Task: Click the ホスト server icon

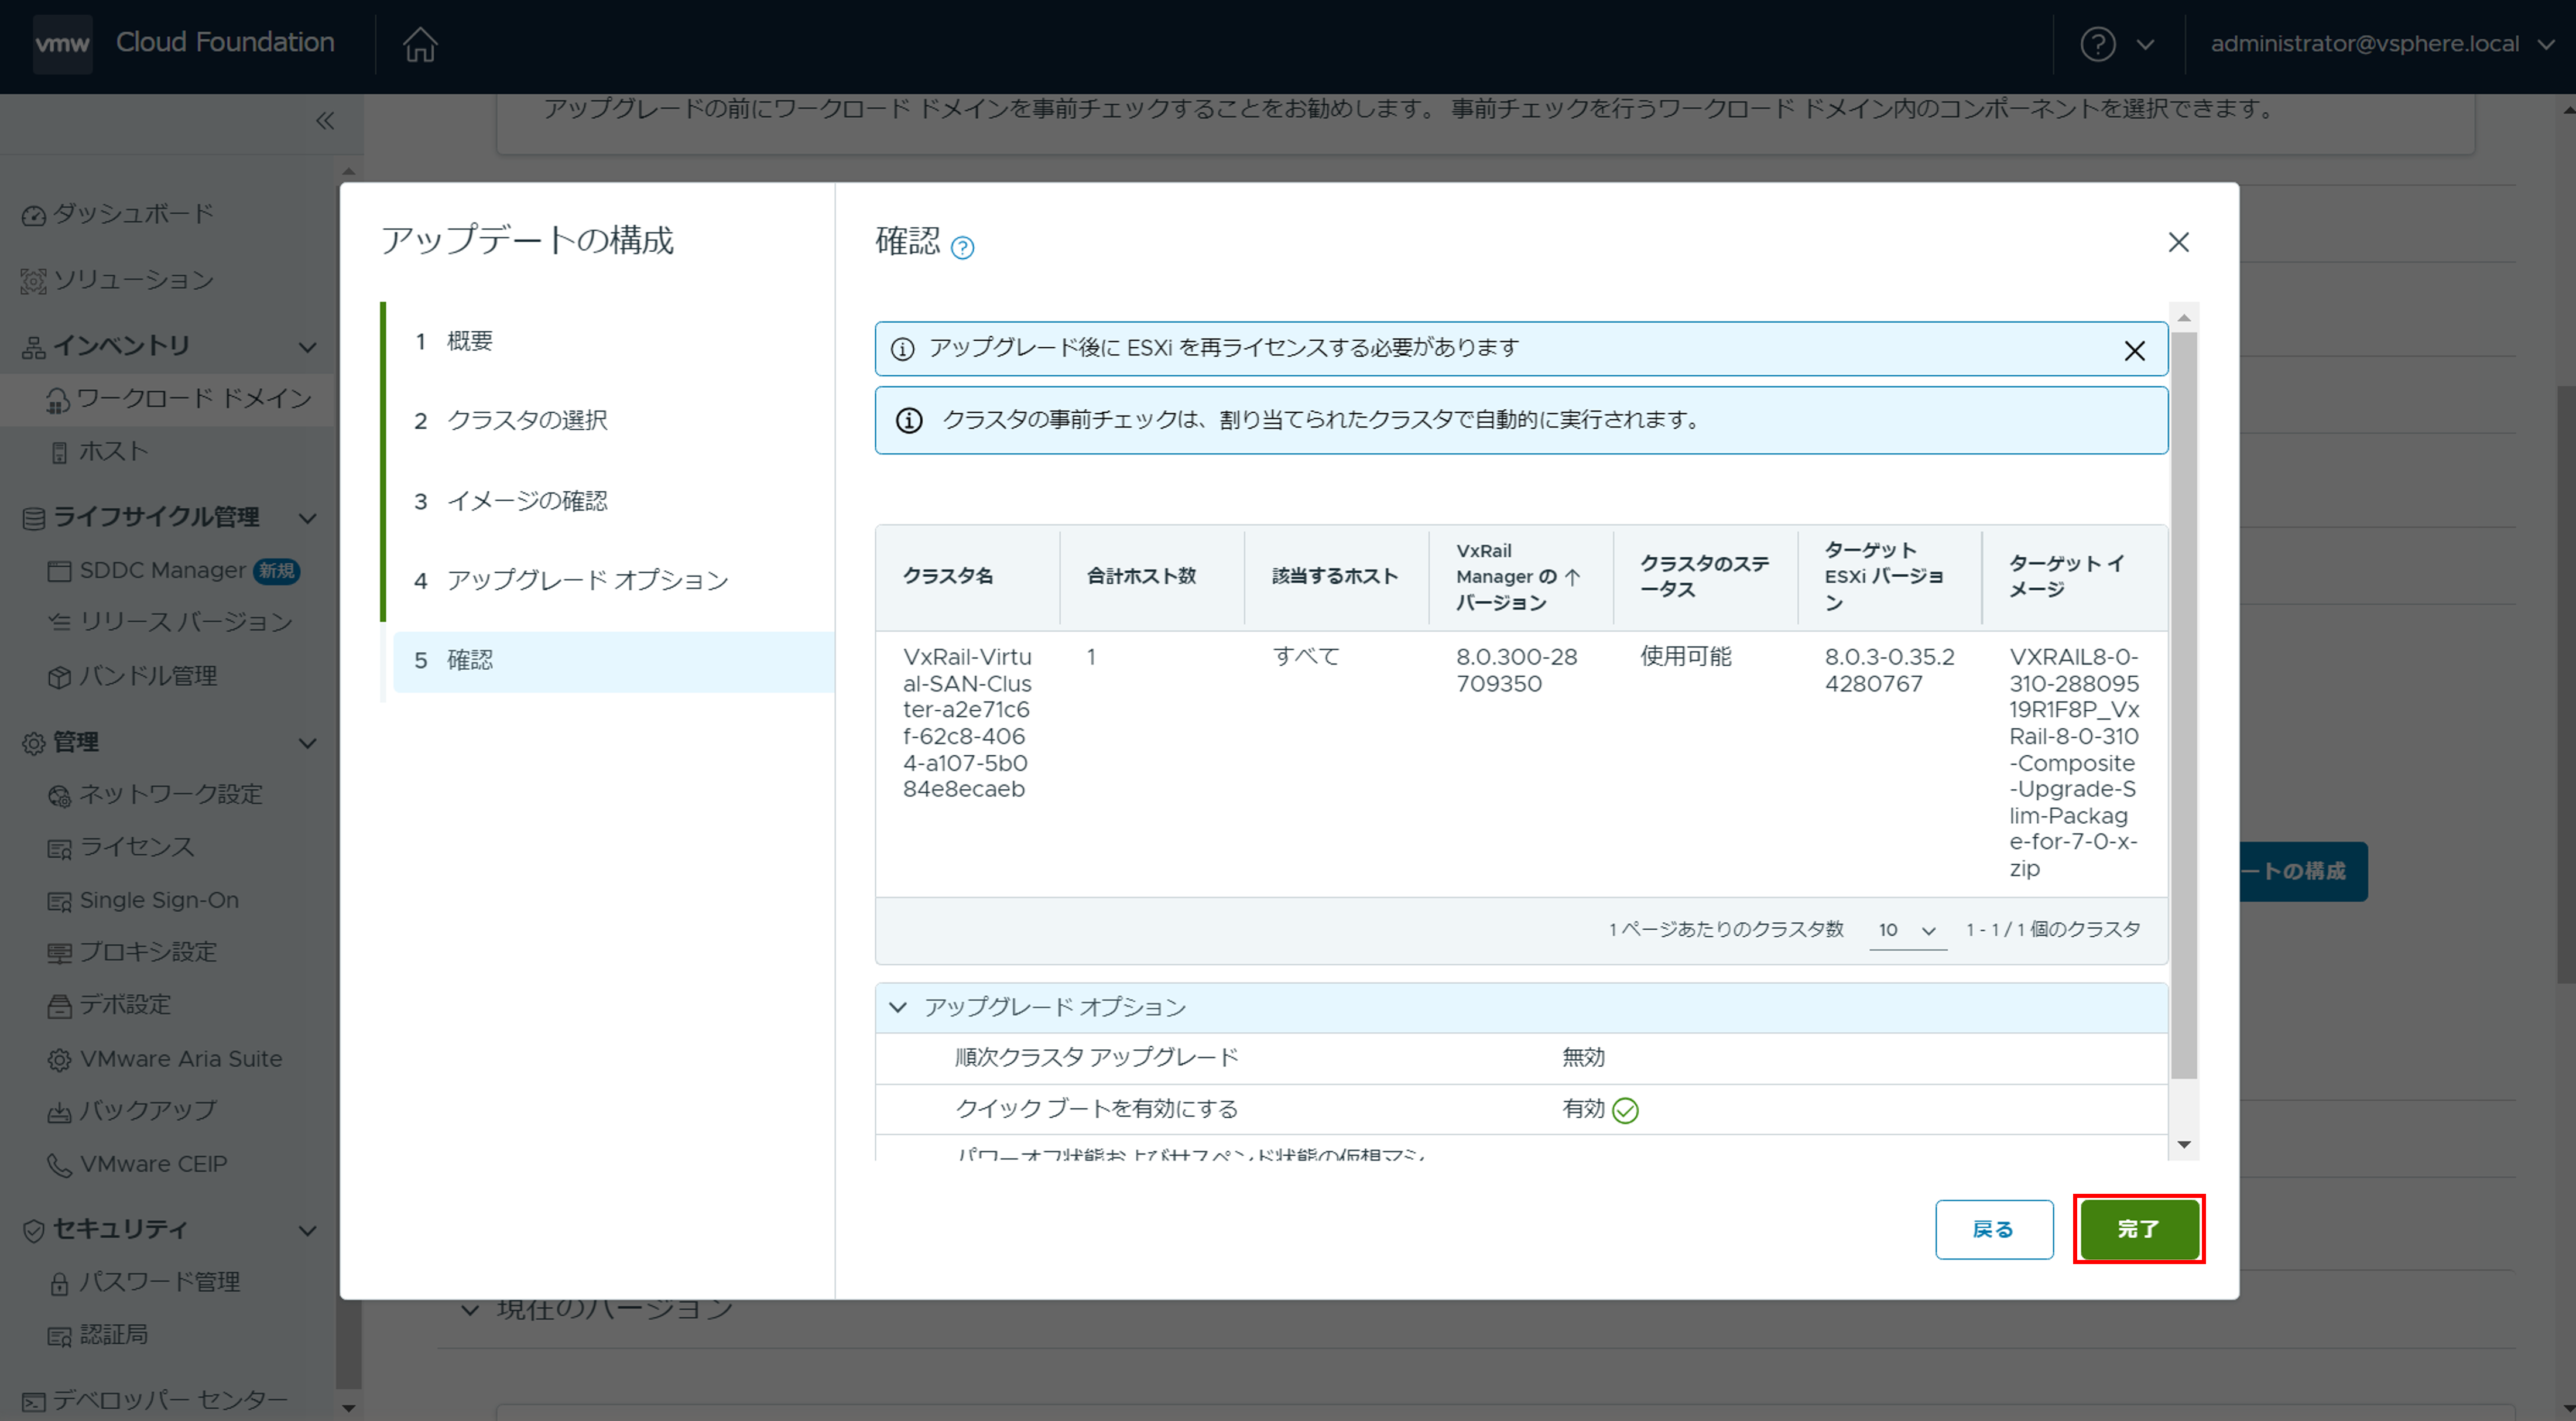Action: [x=59, y=454]
